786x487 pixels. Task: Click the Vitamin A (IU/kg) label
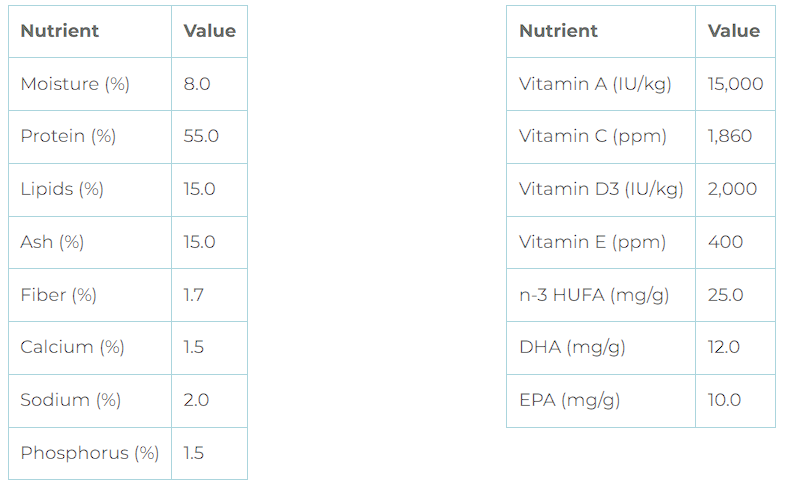595,84
